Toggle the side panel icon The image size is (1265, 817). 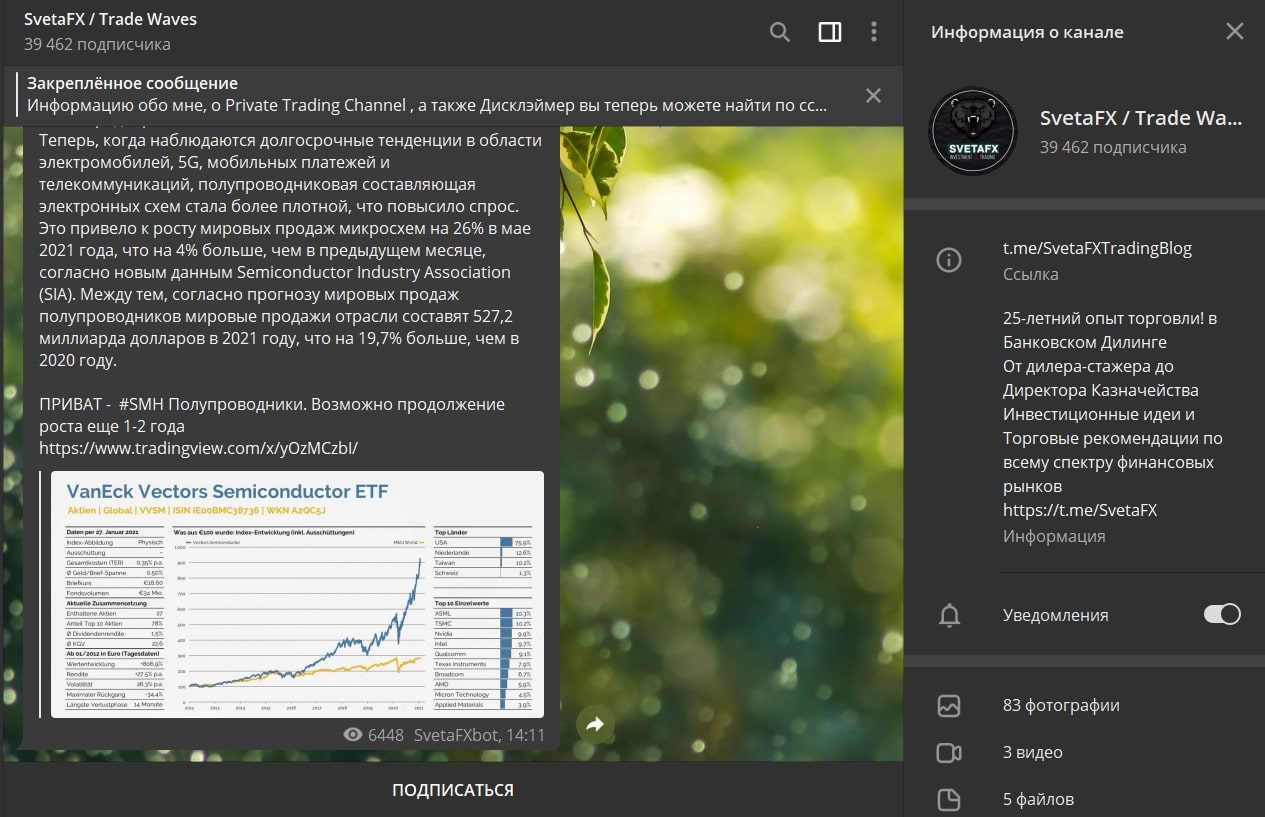pos(830,32)
